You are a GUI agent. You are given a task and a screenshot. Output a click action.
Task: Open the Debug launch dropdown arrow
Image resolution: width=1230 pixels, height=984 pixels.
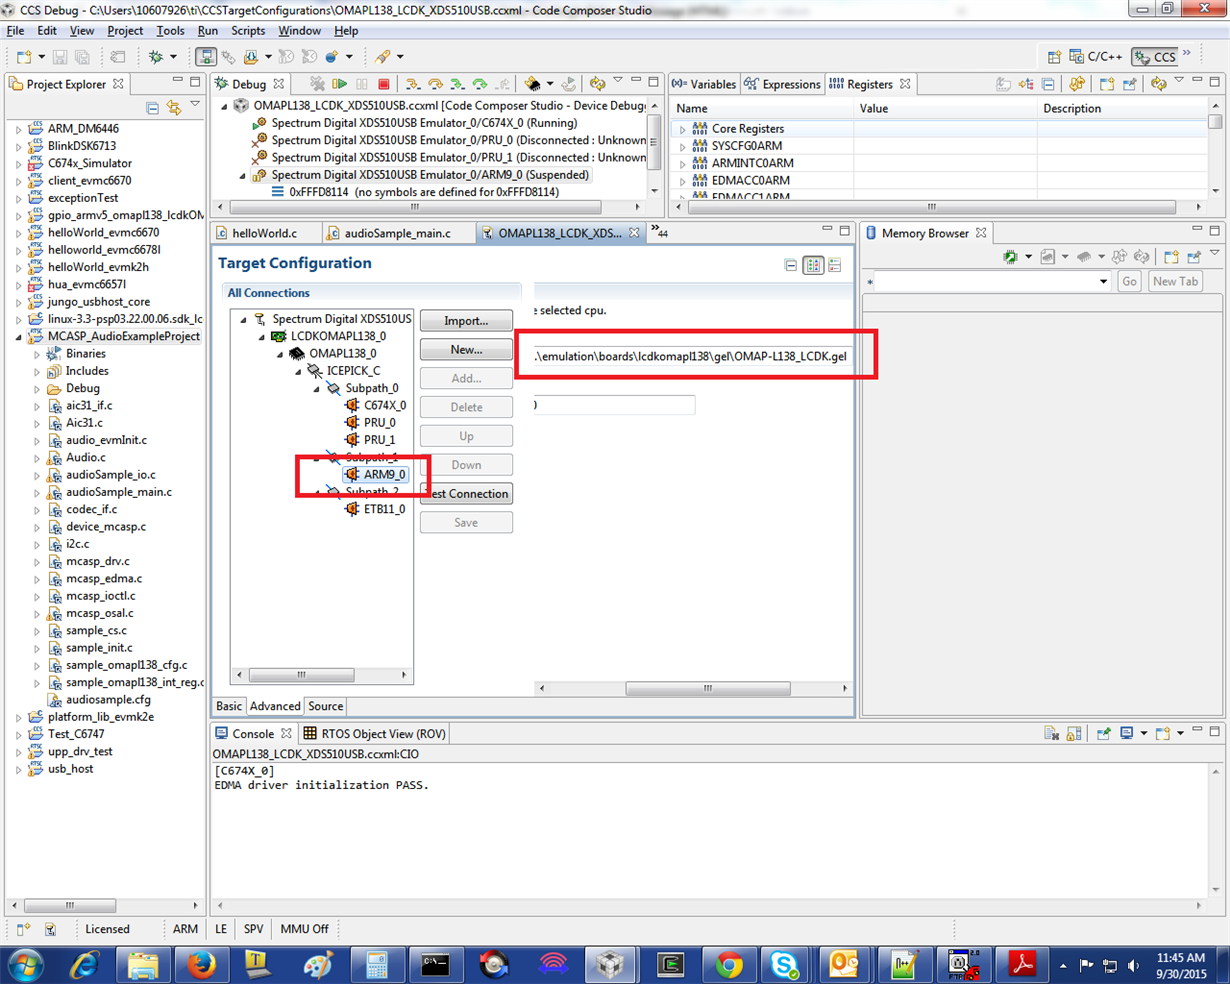click(x=174, y=57)
